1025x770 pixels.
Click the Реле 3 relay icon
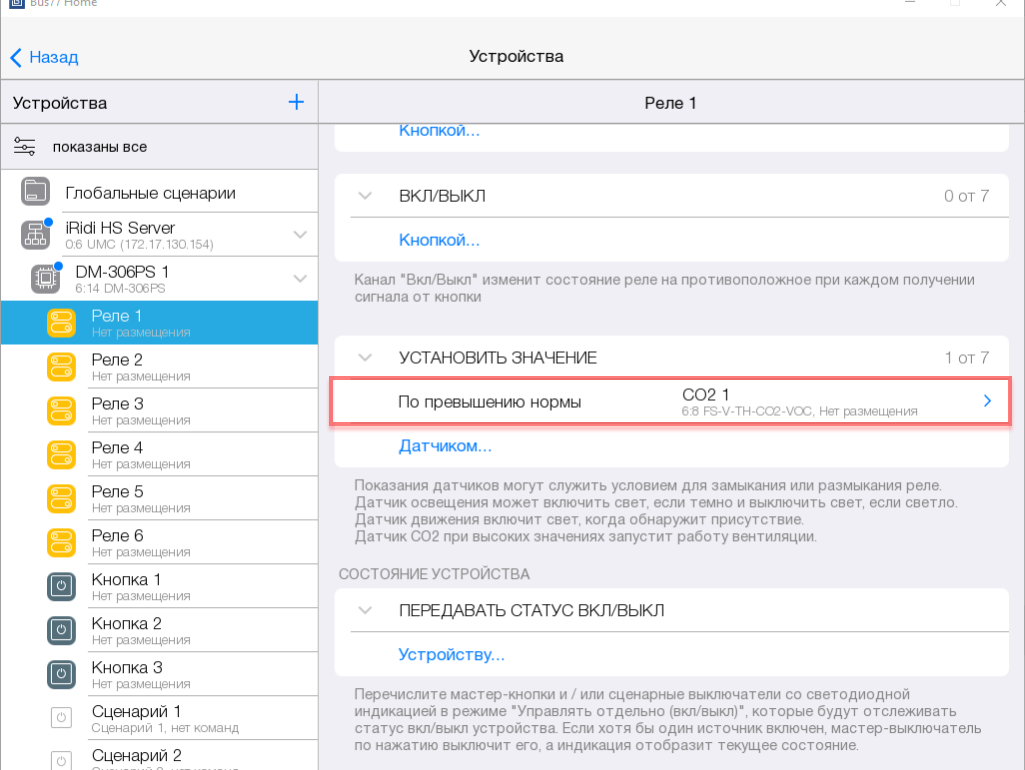[62, 410]
